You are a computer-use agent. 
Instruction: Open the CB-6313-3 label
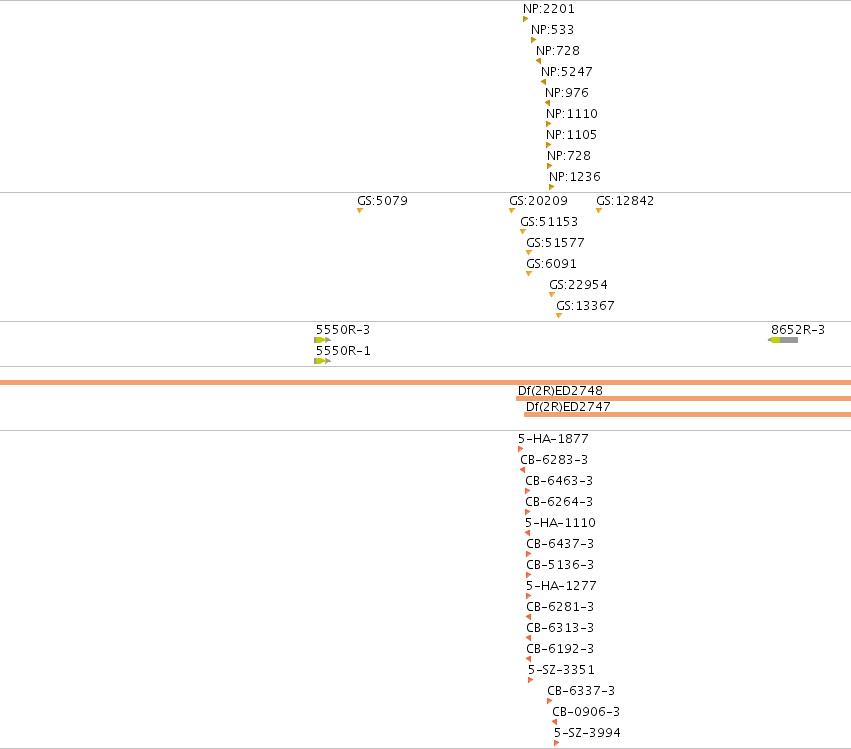click(x=560, y=628)
